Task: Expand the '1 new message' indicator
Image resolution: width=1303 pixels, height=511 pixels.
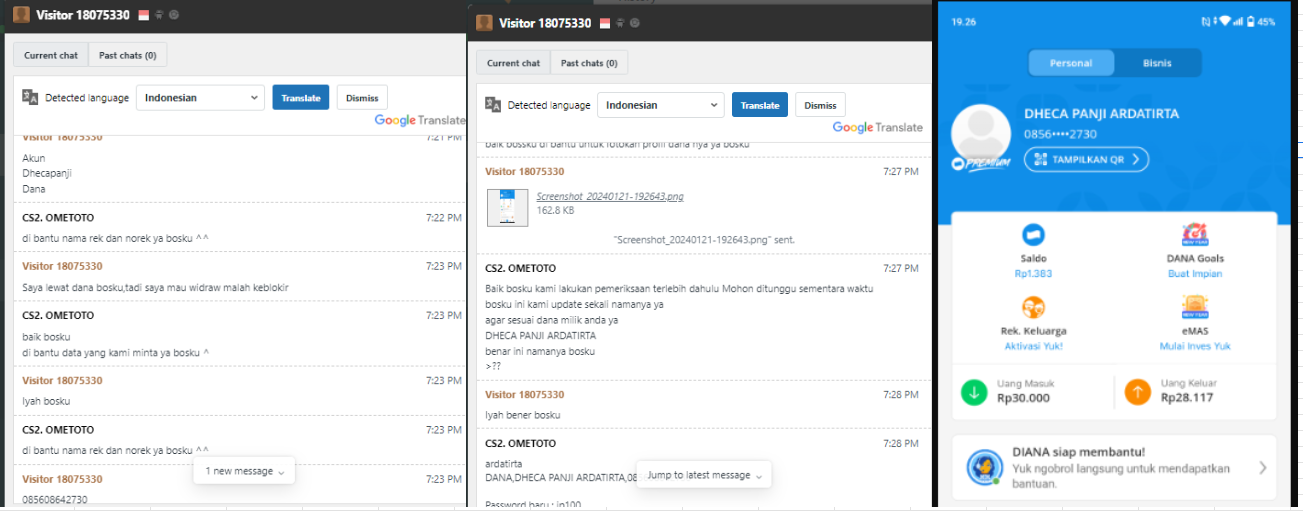Action: (x=244, y=471)
